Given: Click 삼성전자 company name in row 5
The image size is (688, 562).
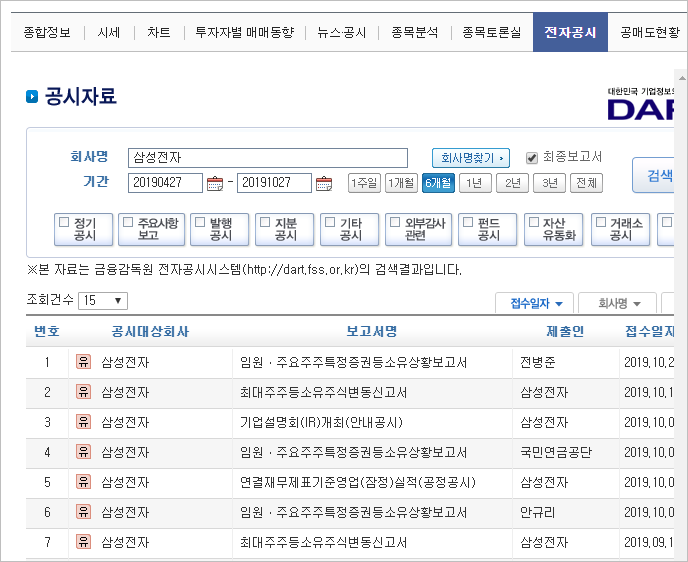Looking at the screenshot, I should pos(125,483).
